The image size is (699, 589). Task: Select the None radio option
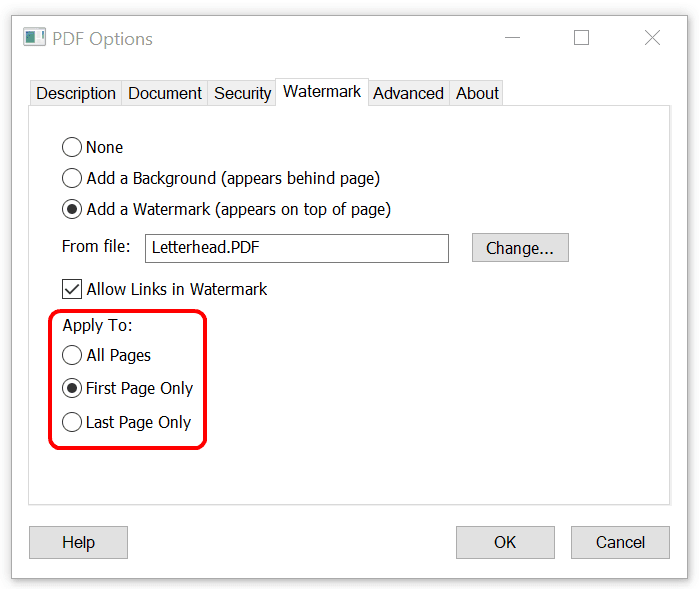click(x=72, y=147)
